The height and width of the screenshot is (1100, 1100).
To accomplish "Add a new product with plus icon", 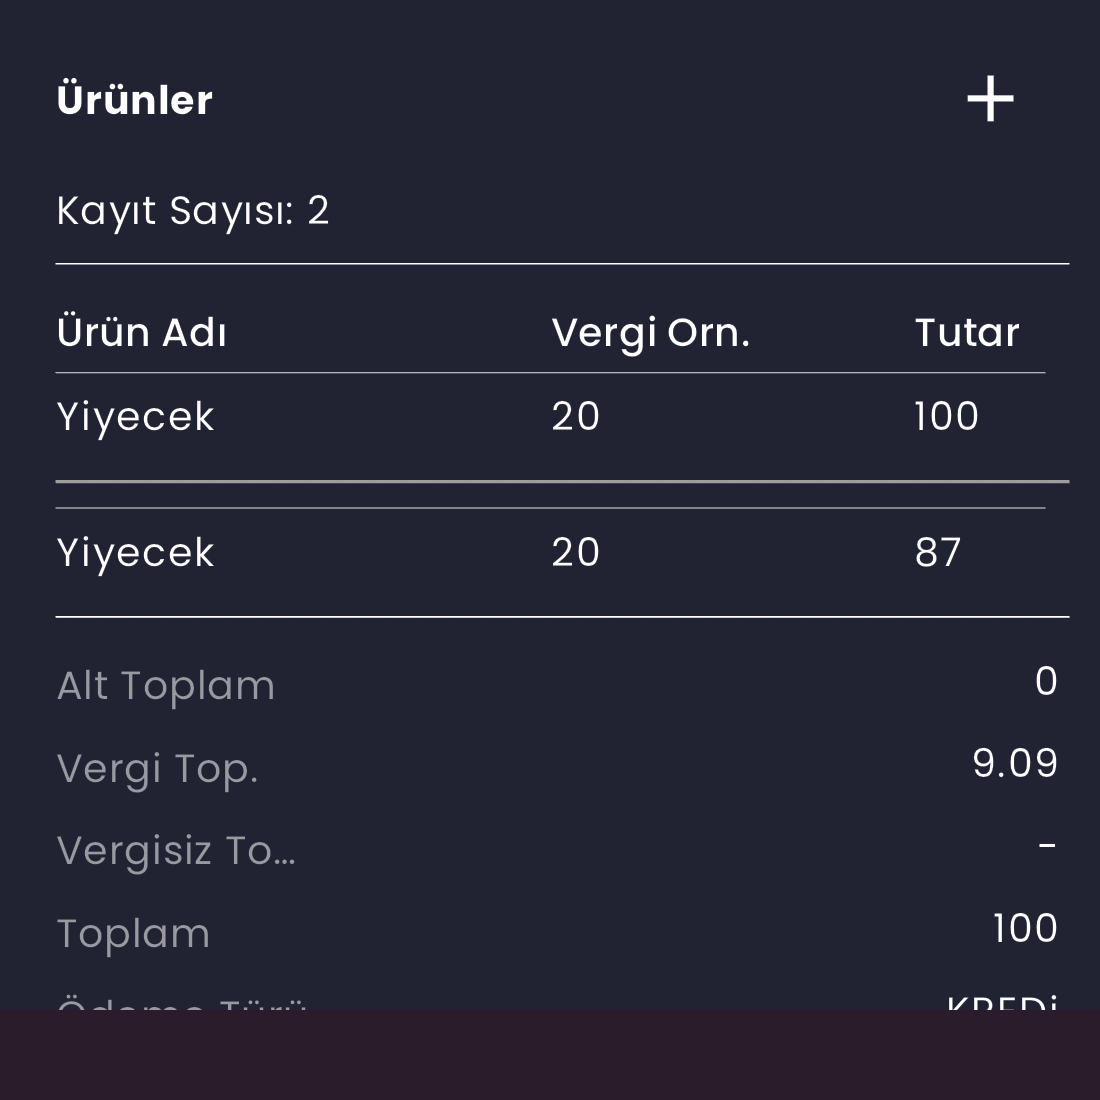I will tap(990, 99).
